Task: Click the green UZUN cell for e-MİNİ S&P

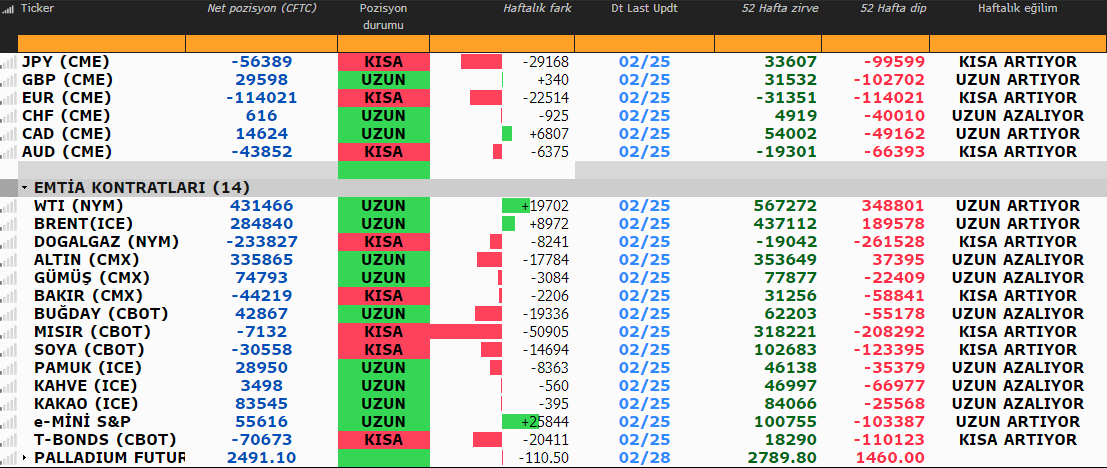Action: click(383, 422)
